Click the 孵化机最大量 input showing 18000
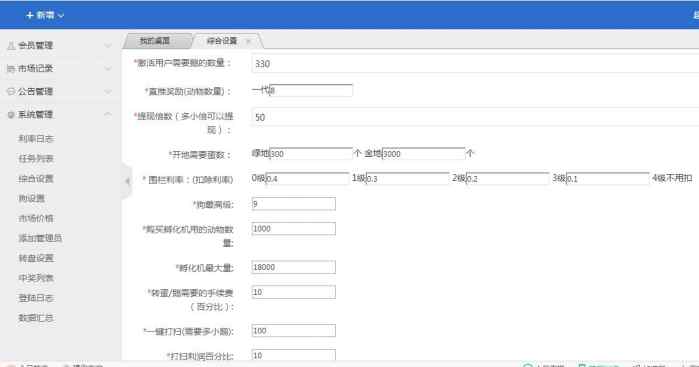The width and height of the screenshot is (699, 367). (293, 267)
